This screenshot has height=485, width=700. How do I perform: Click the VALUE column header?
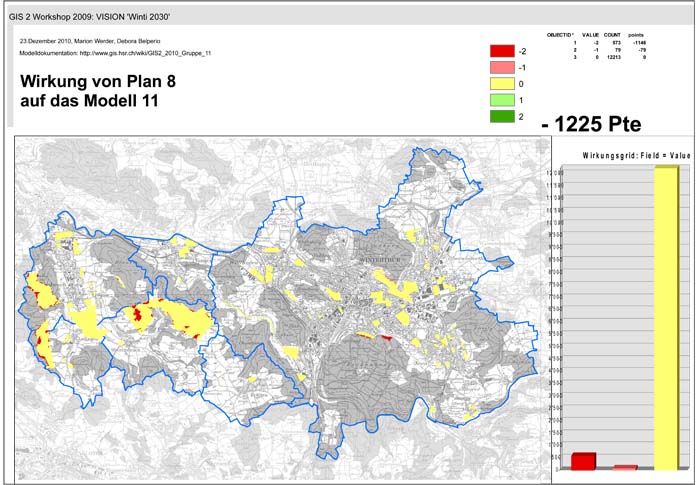(590, 35)
